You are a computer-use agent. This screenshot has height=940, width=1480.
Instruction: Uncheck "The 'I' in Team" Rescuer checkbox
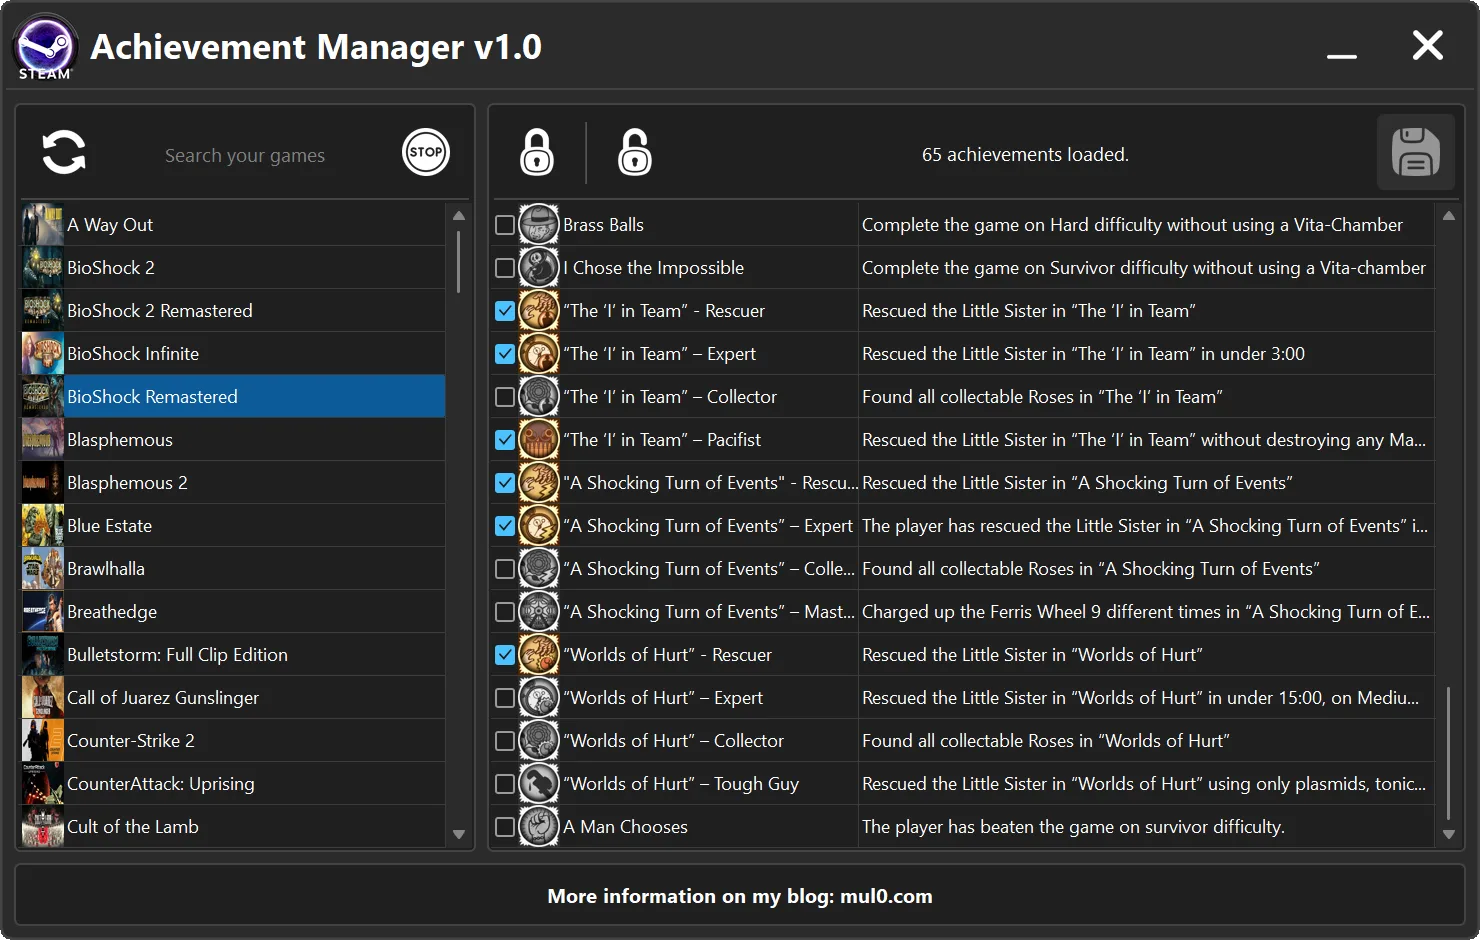(x=505, y=311)
